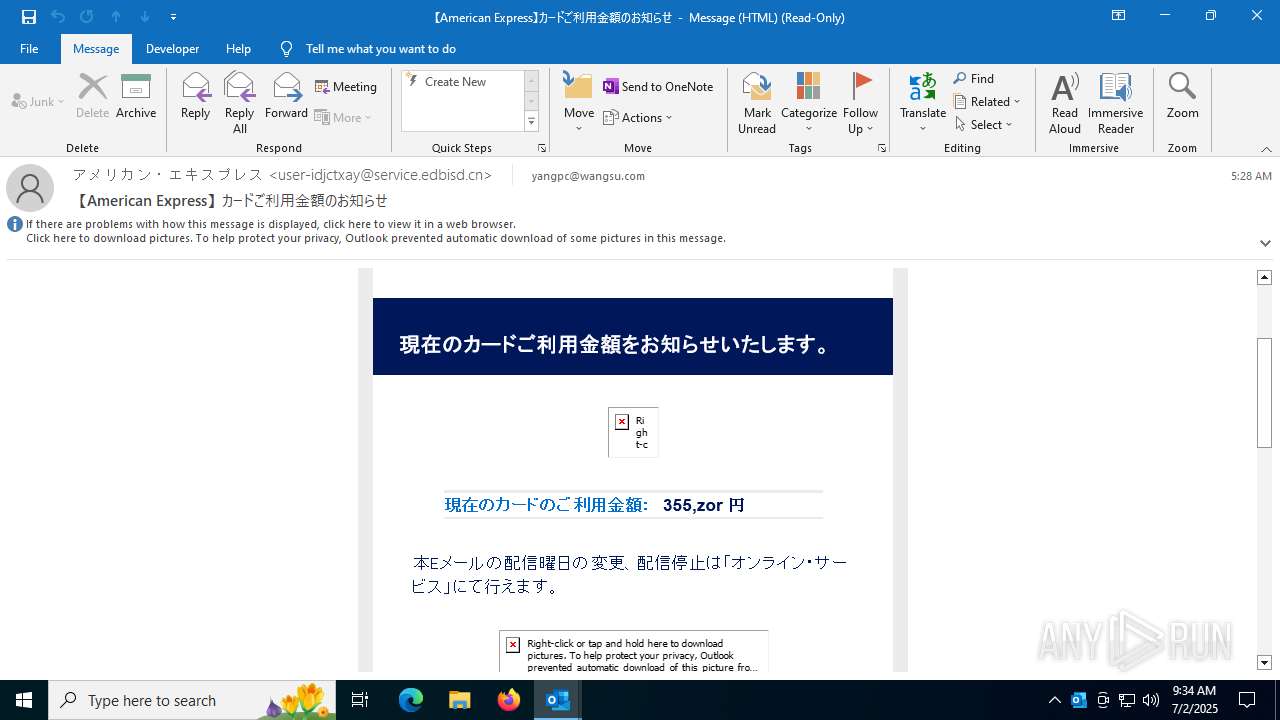
Task: Reply to the sender
Action: coord(195,97)
